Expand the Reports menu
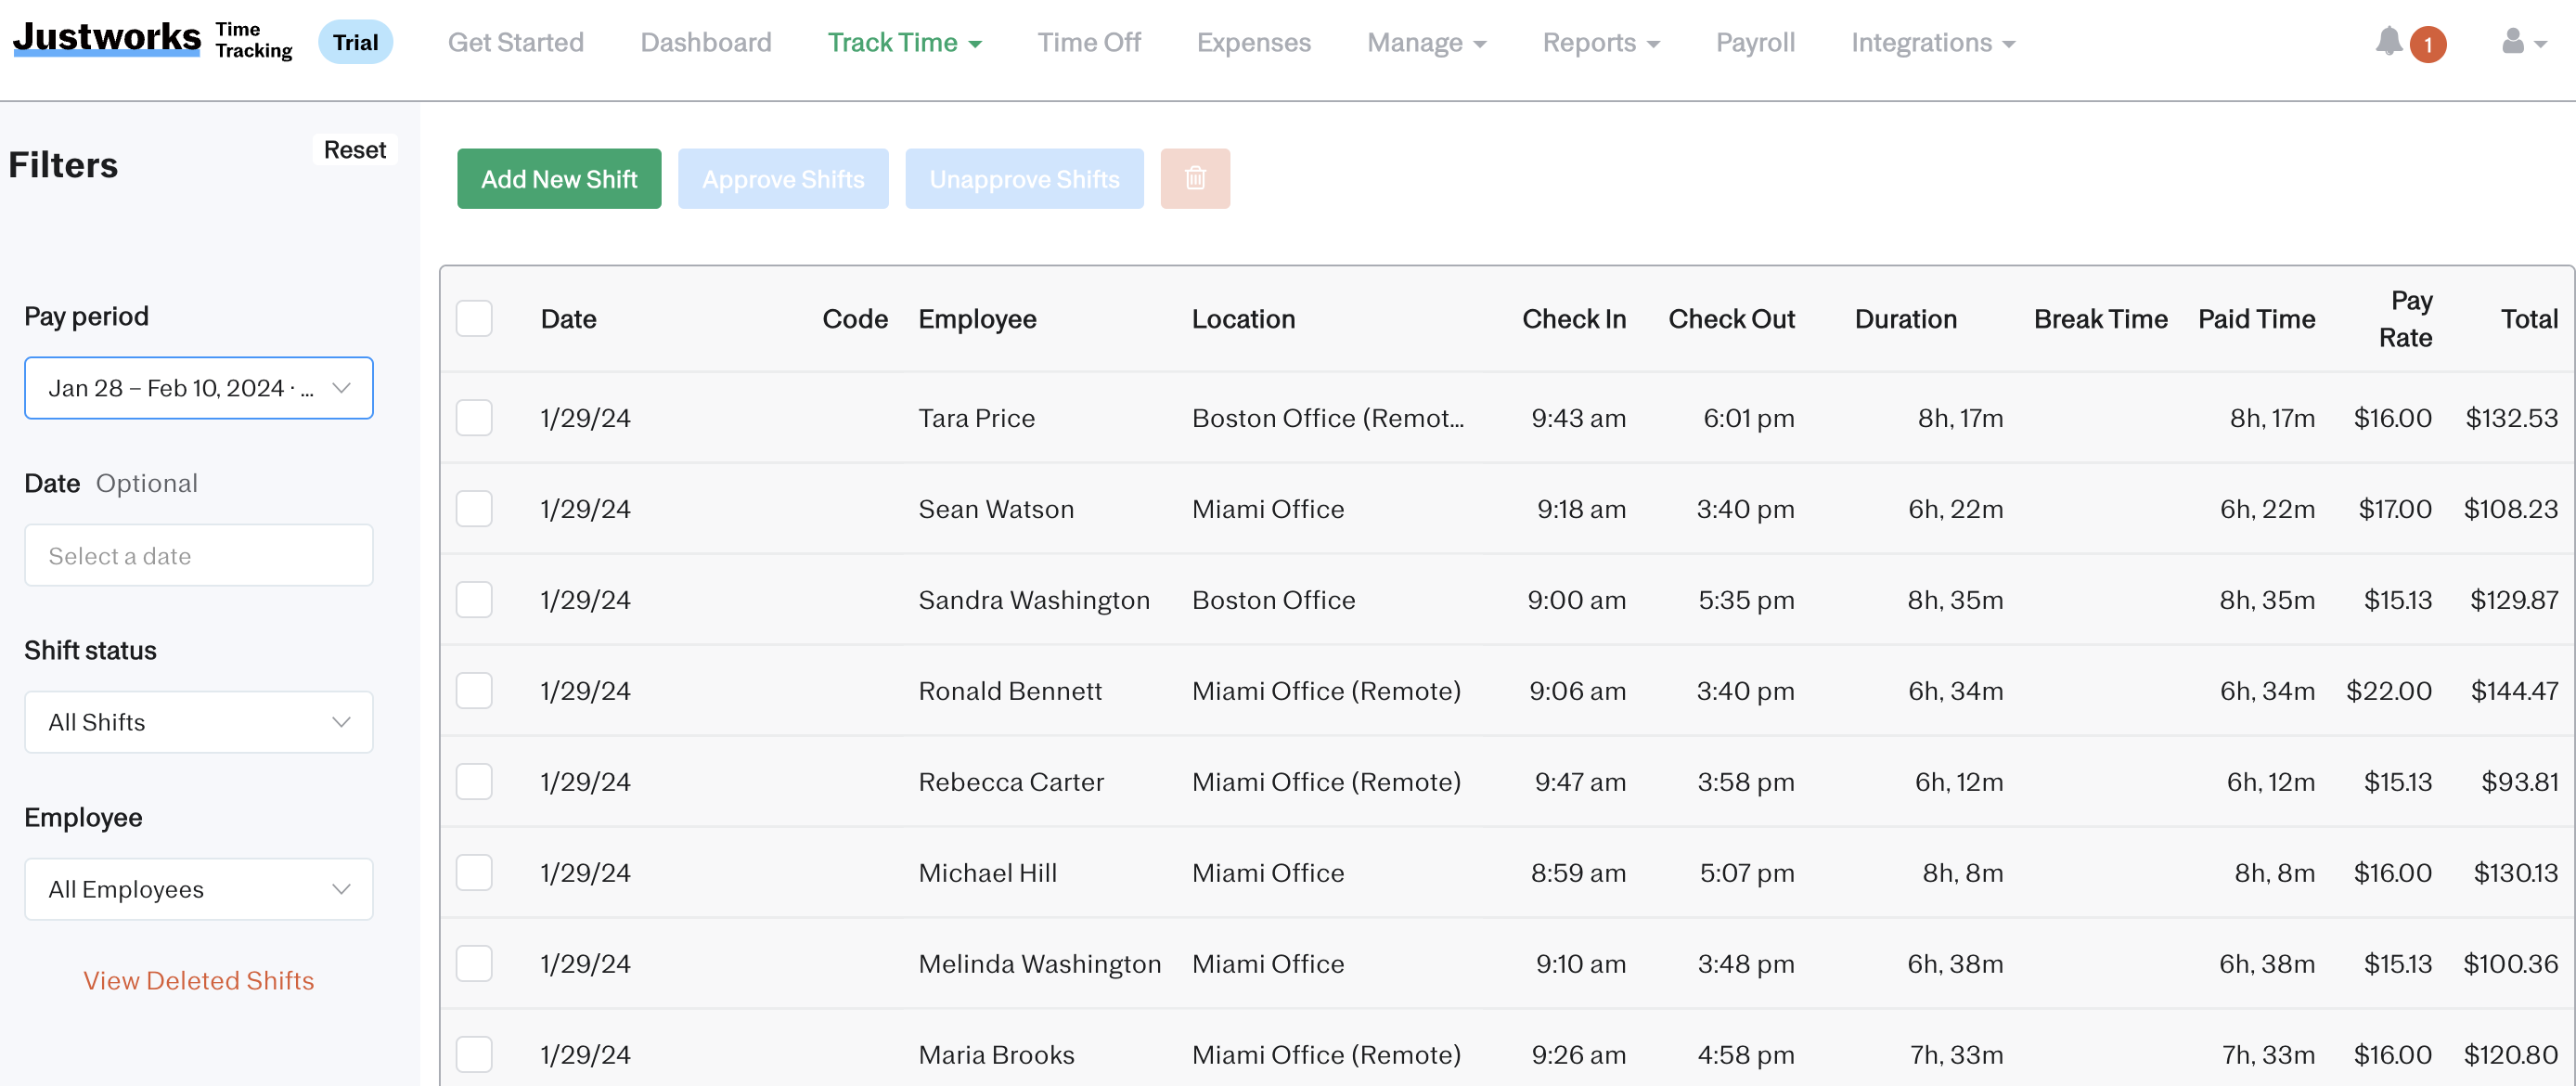The width and height of the screenshot is (2576, 1086). pyautogui.click(x=1600, y=42)
